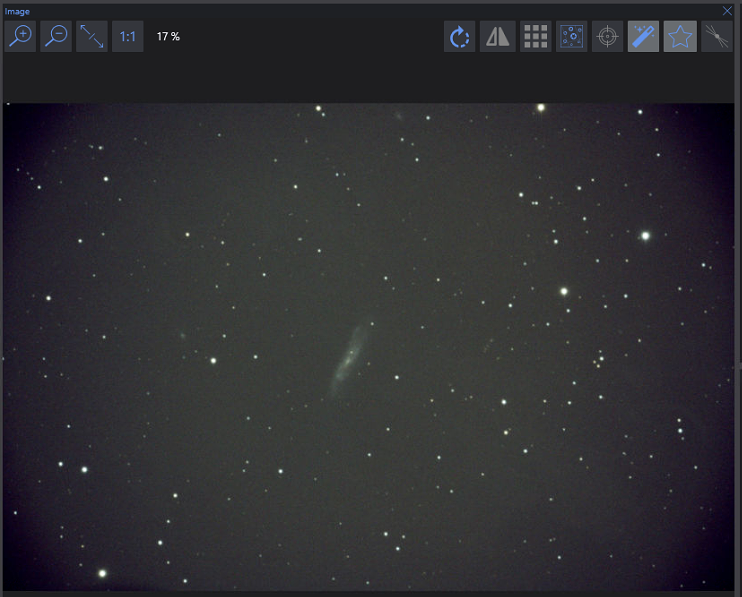The width and height of the screenshot is (742, 597).
Task: Click the 17 % zoom level text
Action: point(168,36)
